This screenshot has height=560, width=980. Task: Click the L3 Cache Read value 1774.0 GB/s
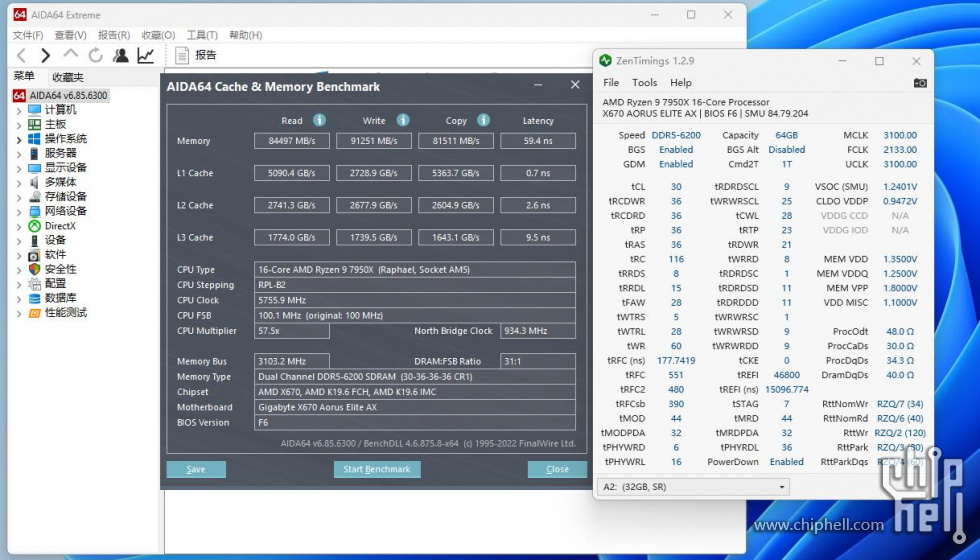(x=292, y=238)
